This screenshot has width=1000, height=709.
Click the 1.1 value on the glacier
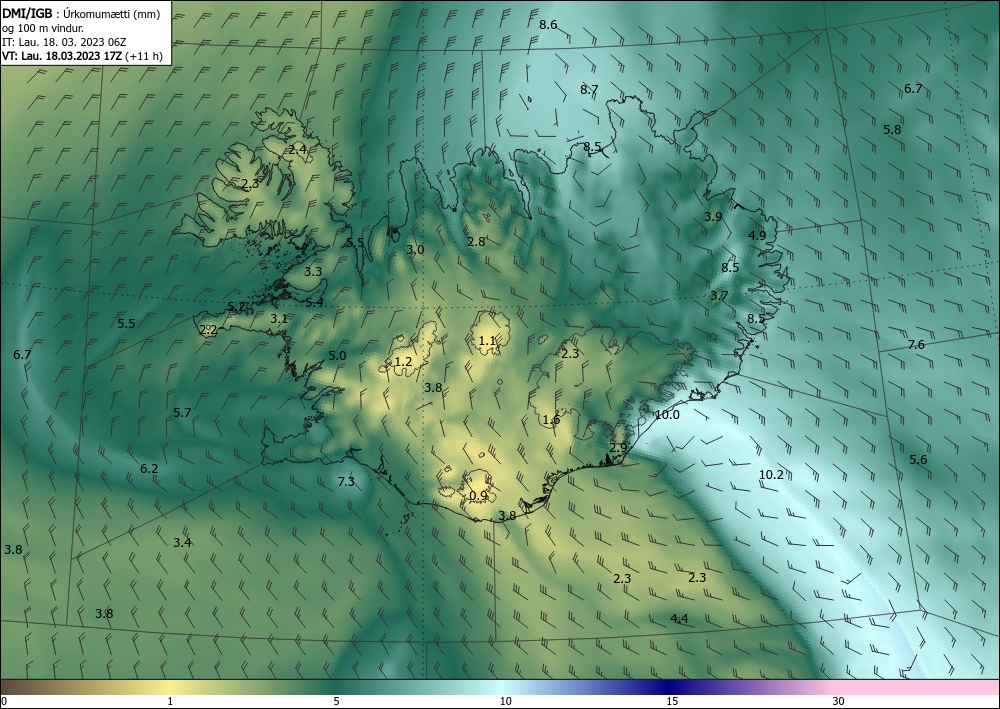coord(487,341)
